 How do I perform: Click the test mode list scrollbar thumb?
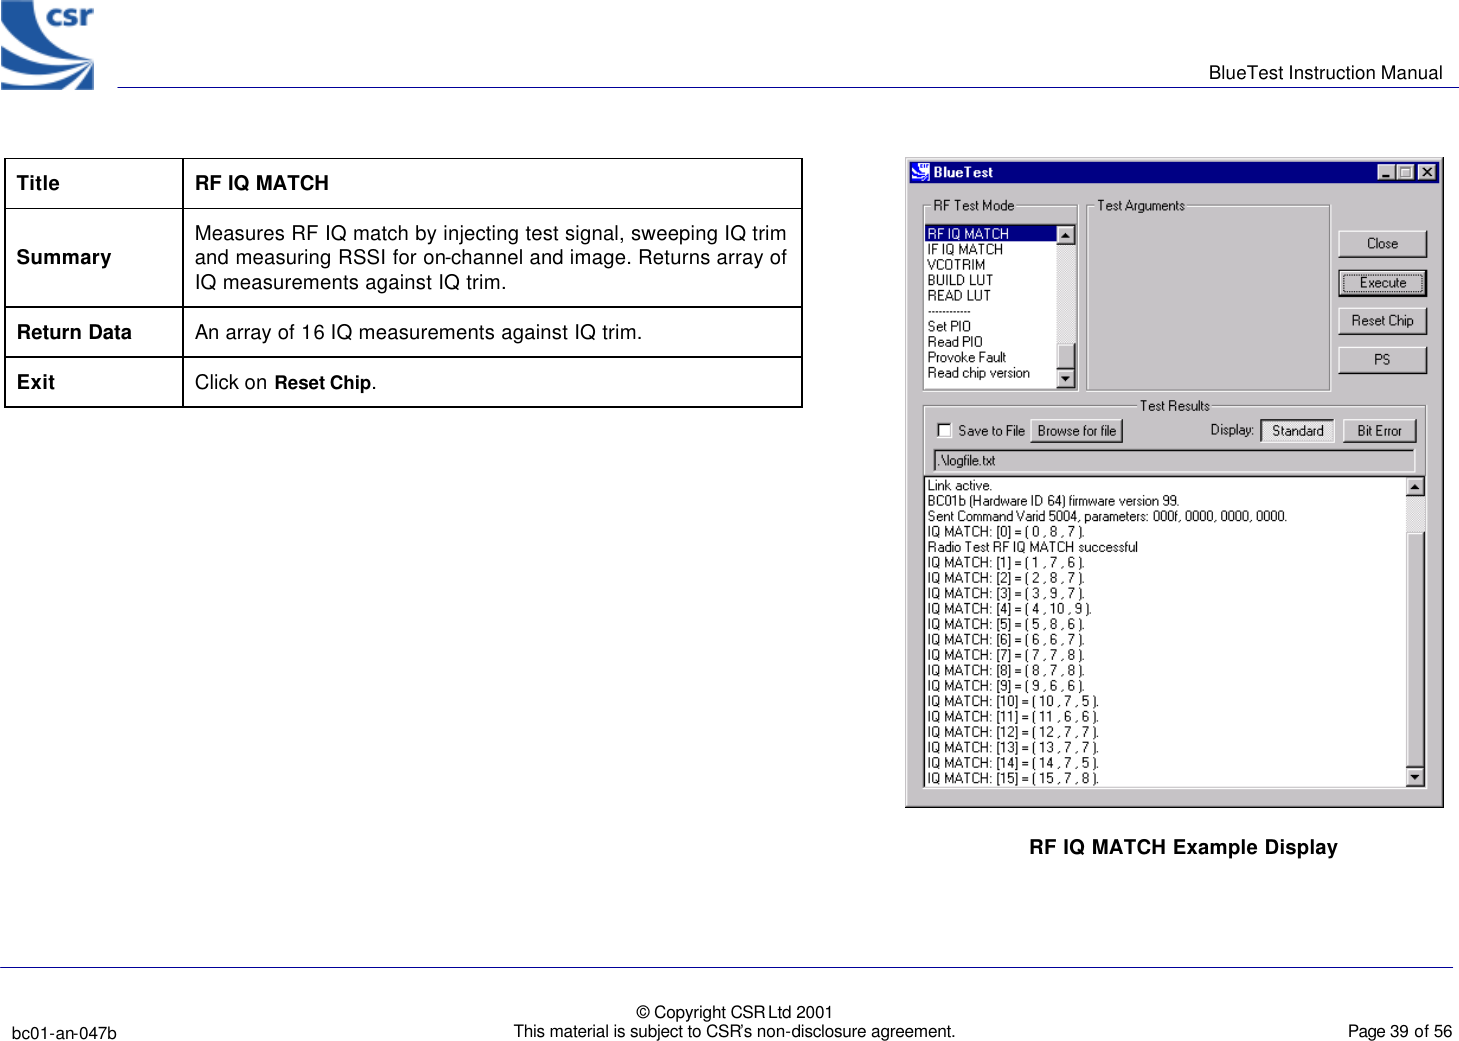point(1066,356)
